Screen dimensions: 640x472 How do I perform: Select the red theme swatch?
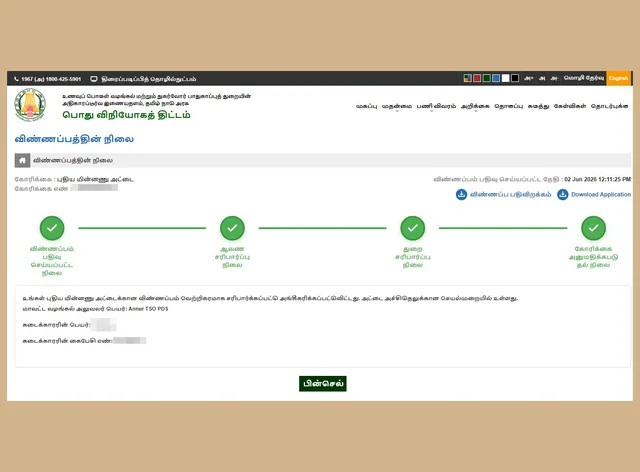click(477, 78)
